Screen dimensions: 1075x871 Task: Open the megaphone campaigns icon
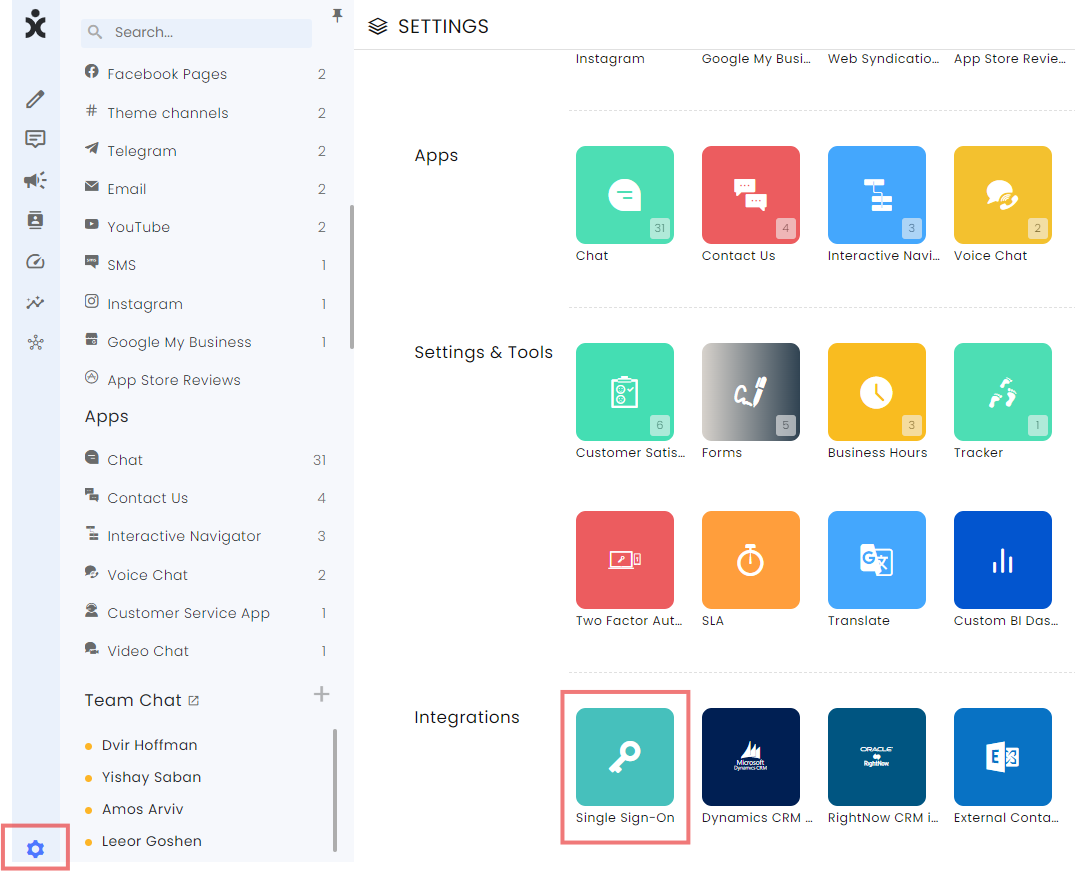(x=35, y=180)
